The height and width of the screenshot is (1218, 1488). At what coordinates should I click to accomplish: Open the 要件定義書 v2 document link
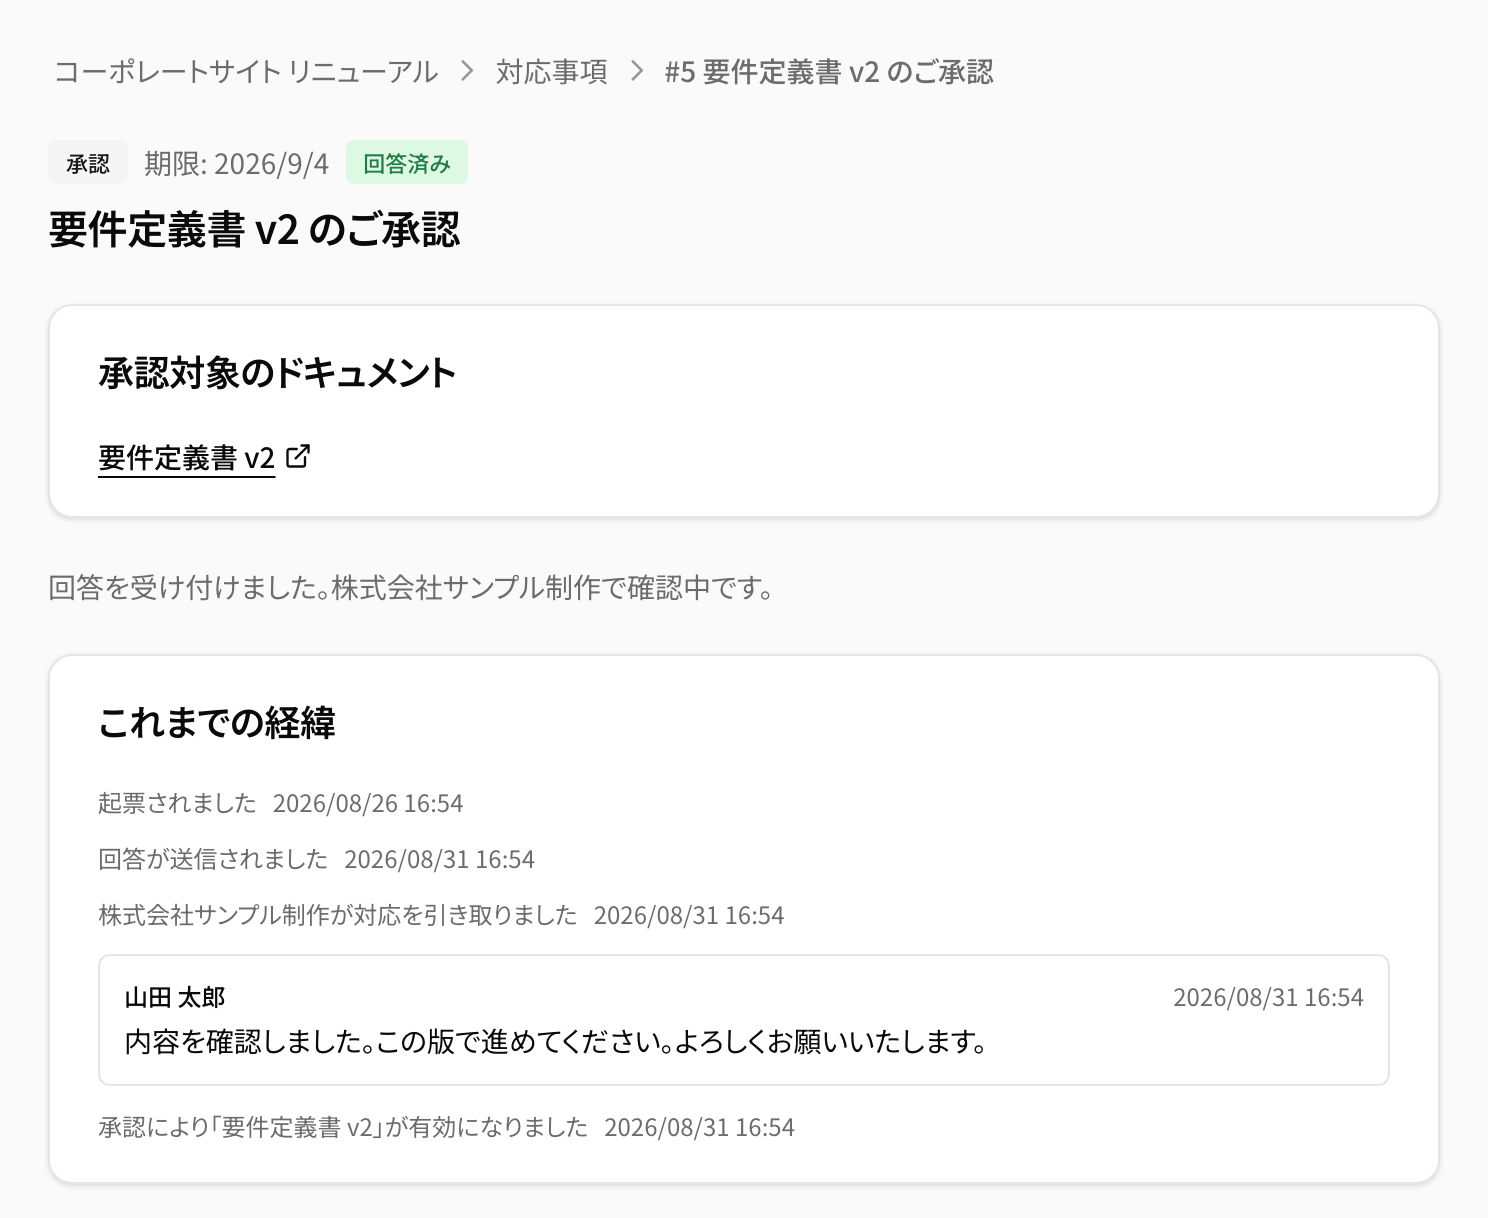pyautogui.click(x=186, y=458)
